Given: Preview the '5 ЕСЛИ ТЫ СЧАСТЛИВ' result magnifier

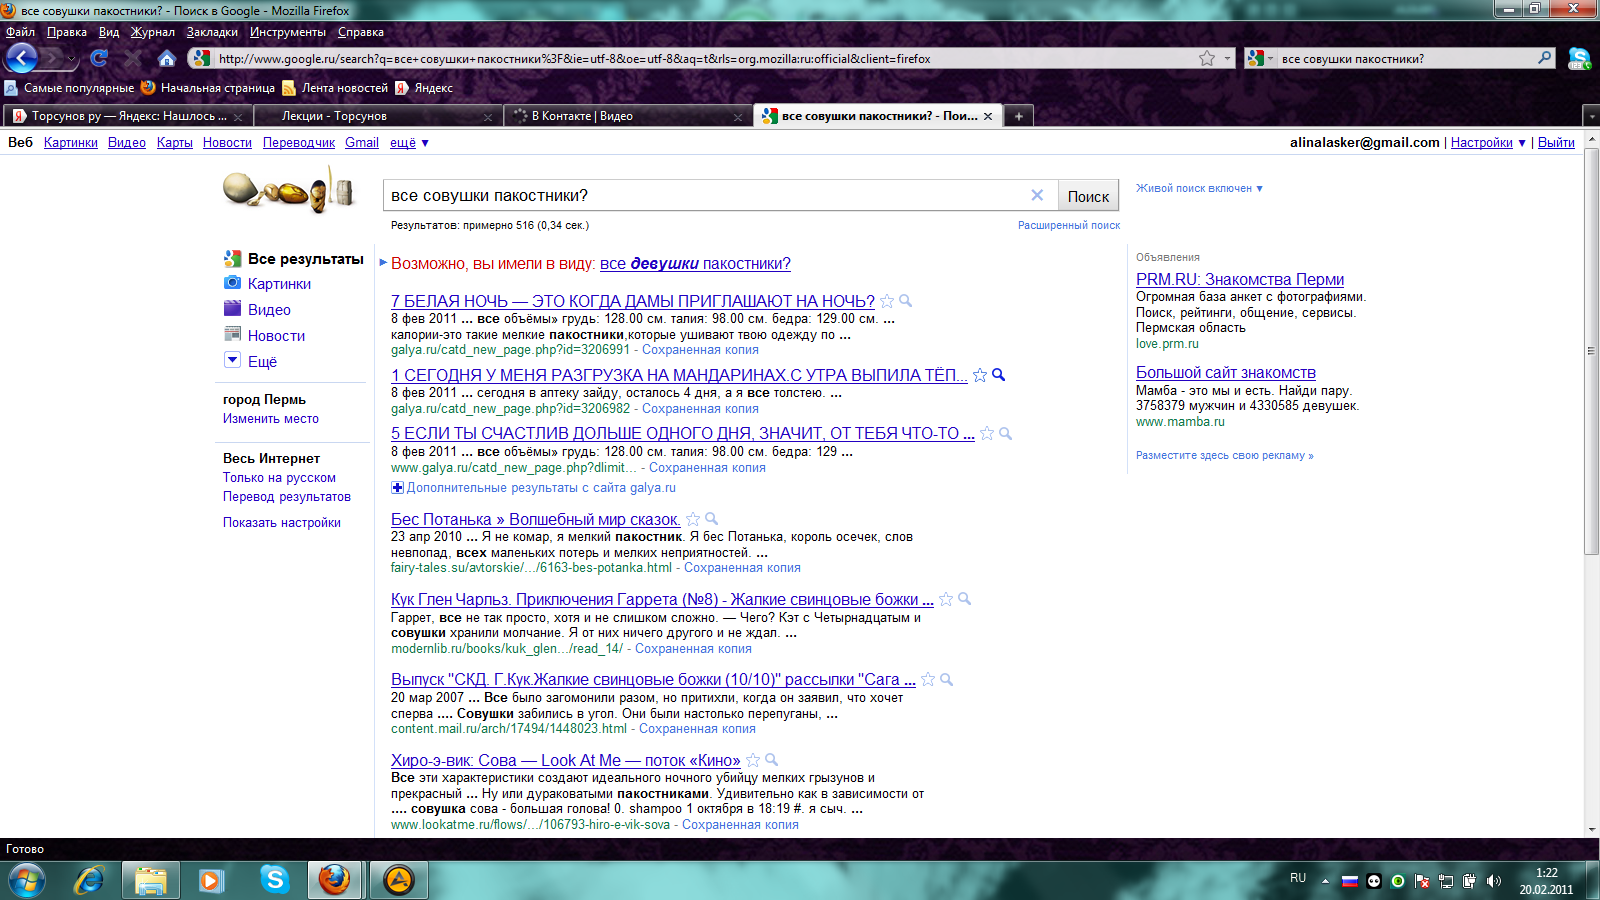Looking at the screenshot, I should pos(1005,433).
